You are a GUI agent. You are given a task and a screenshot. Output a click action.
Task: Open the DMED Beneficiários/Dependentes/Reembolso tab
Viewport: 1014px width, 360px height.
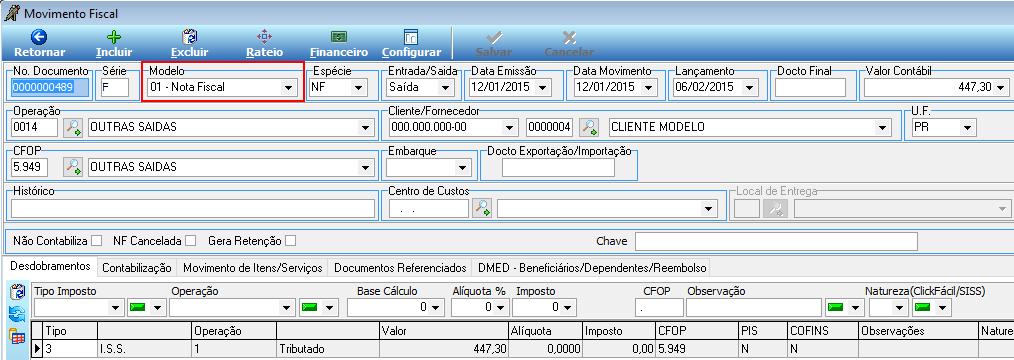tap(592, 268)
